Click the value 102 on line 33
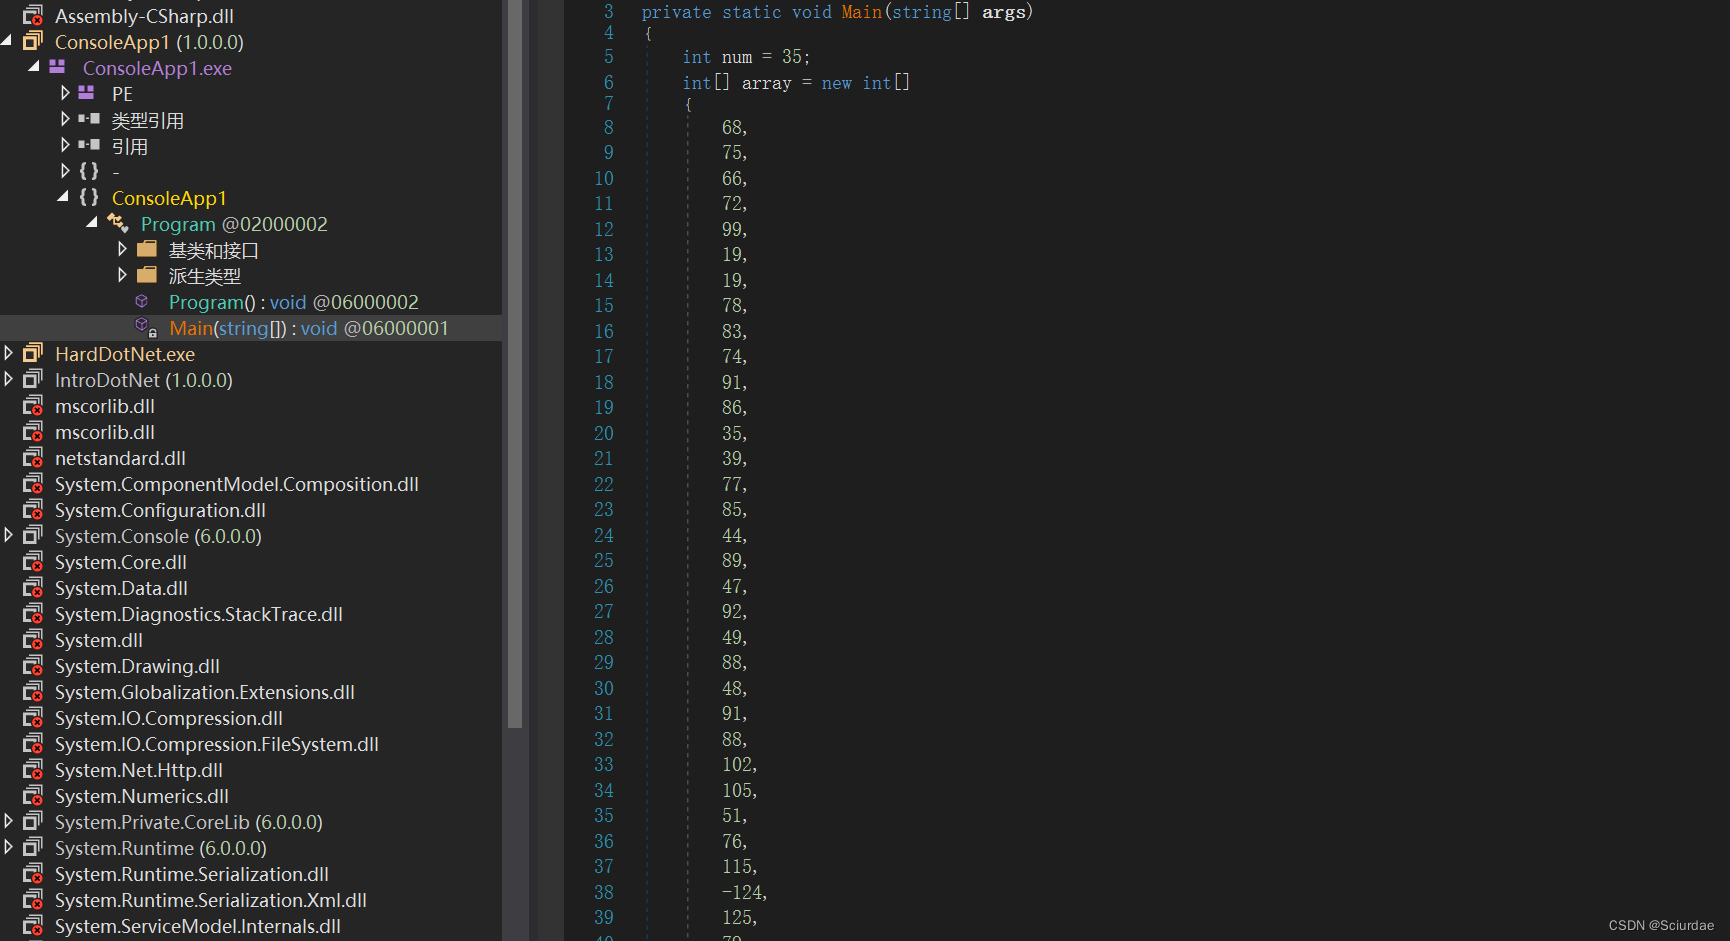The width and height of the screenshot is (1730, 941). click(x=738, y=764)
